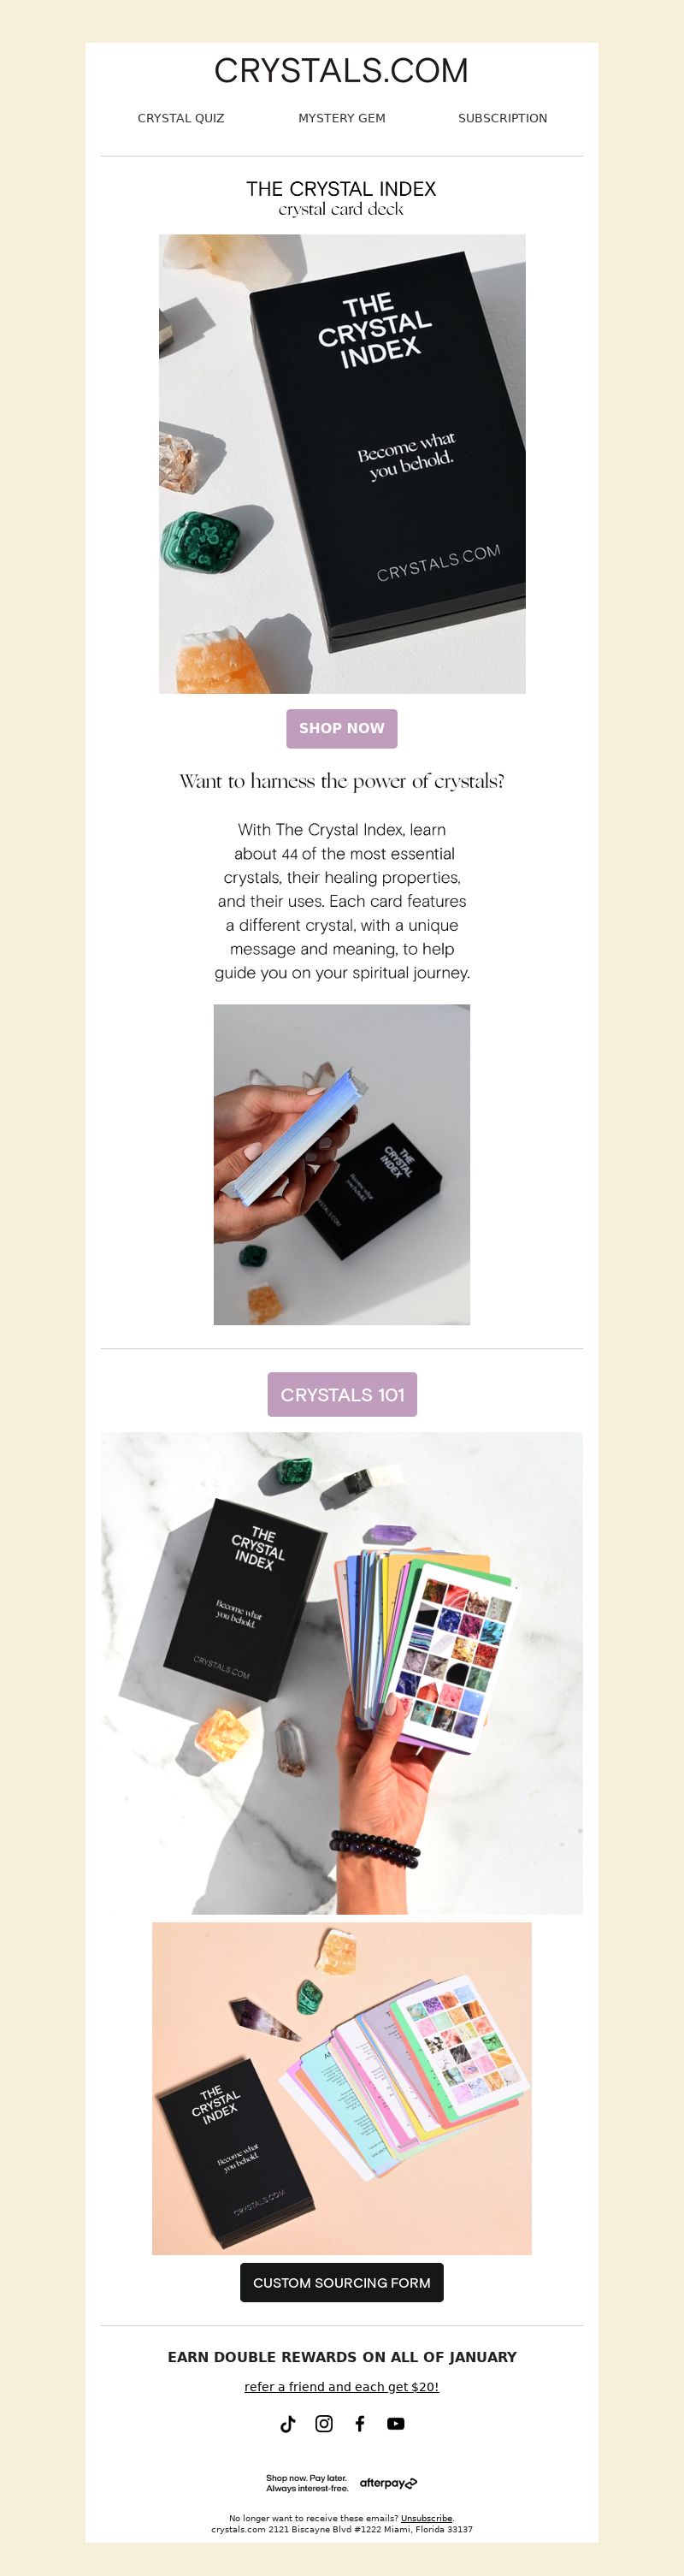Screen dimensions: 684x2576
Task: Open the MYSTERY GEM menu link
Action: click(342, 118)
